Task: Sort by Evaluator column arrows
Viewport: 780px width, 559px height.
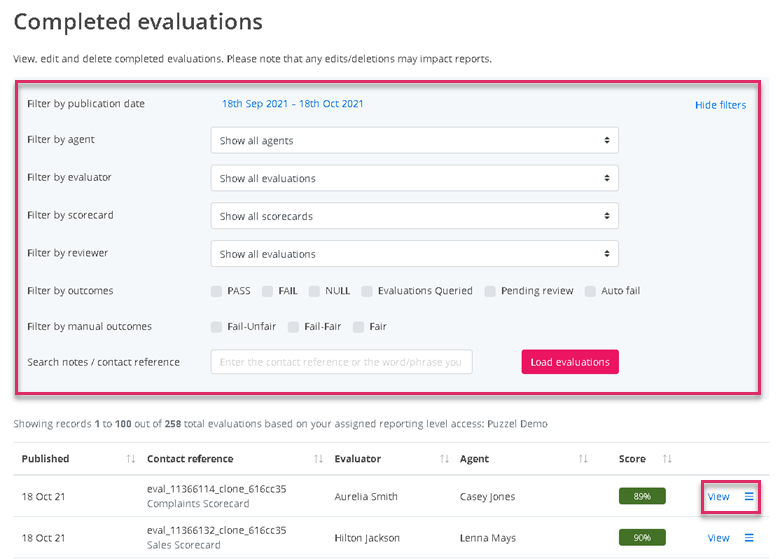Action: click(x=445, y=459)
